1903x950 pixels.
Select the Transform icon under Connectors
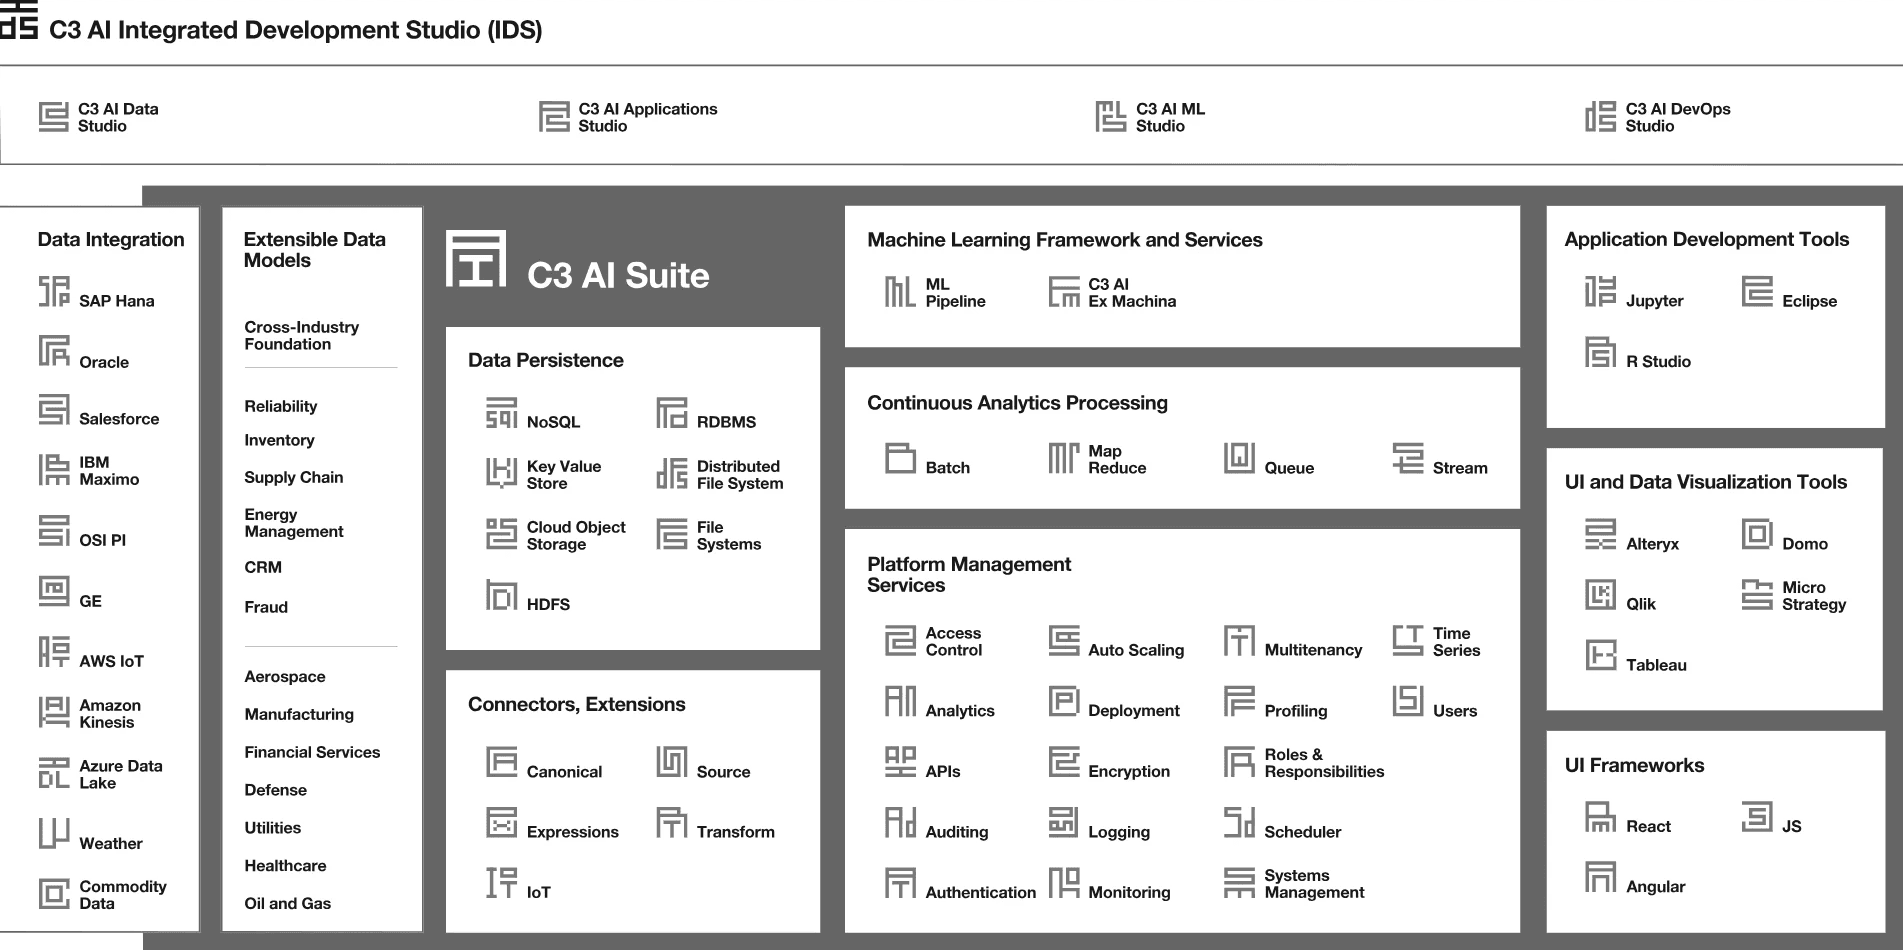(672, 822)
